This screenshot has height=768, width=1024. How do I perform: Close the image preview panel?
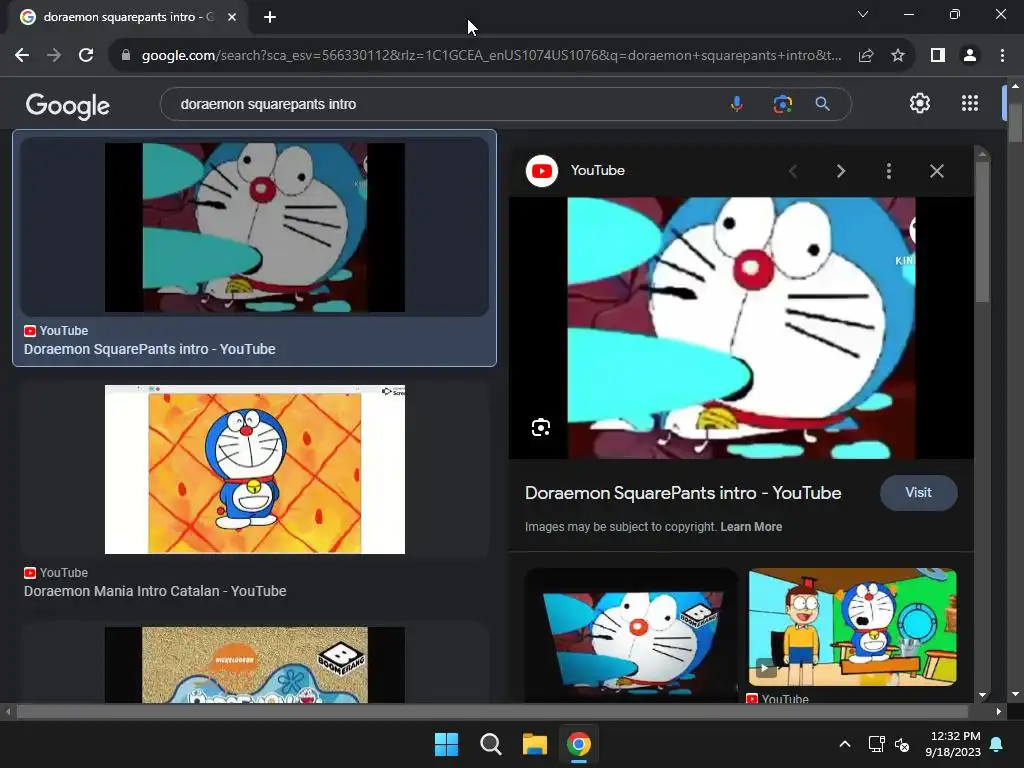click(936, 171)
